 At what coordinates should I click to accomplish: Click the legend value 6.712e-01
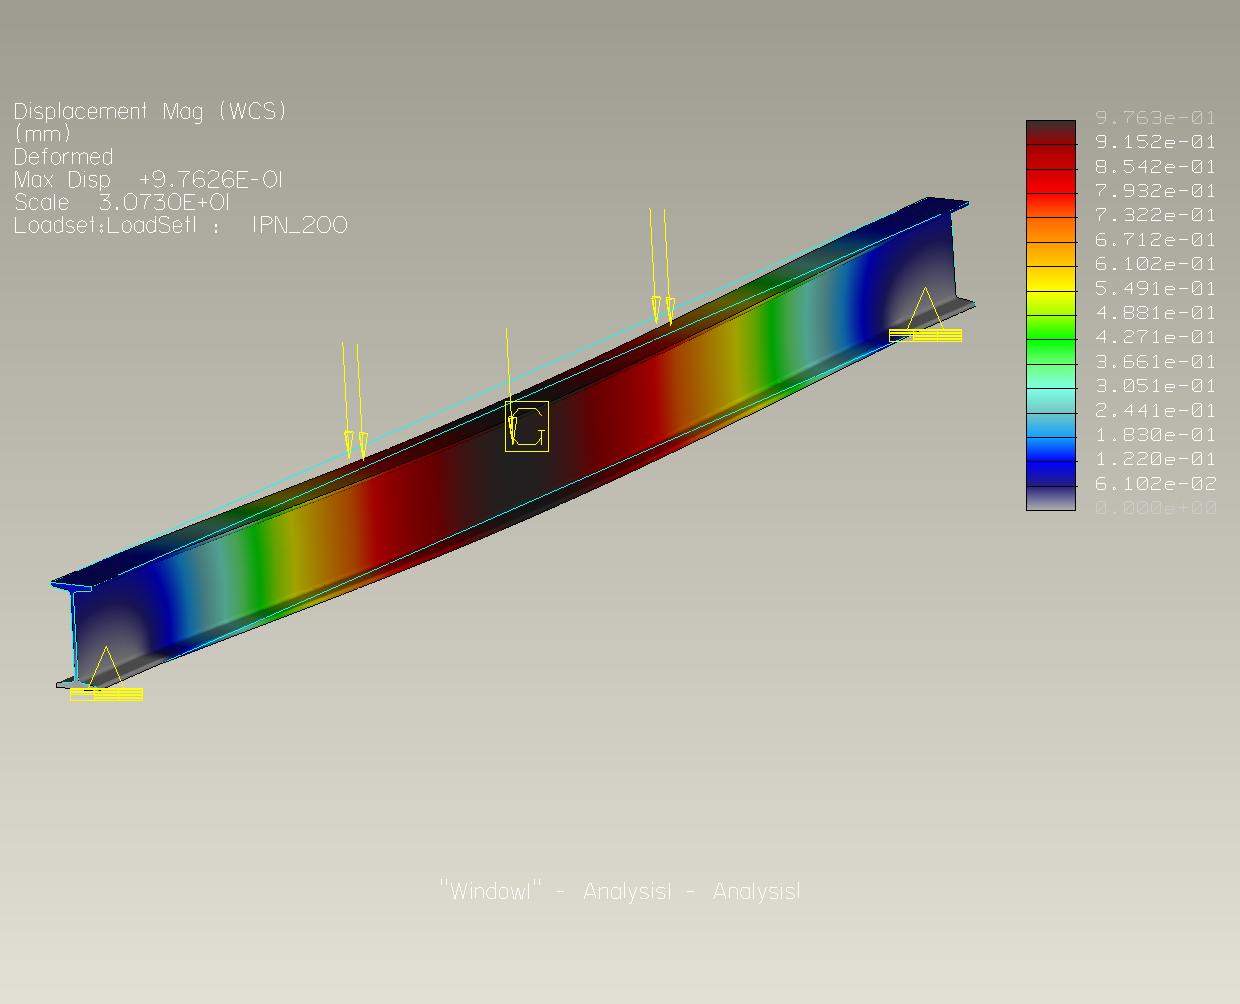tap(1156, 240)
